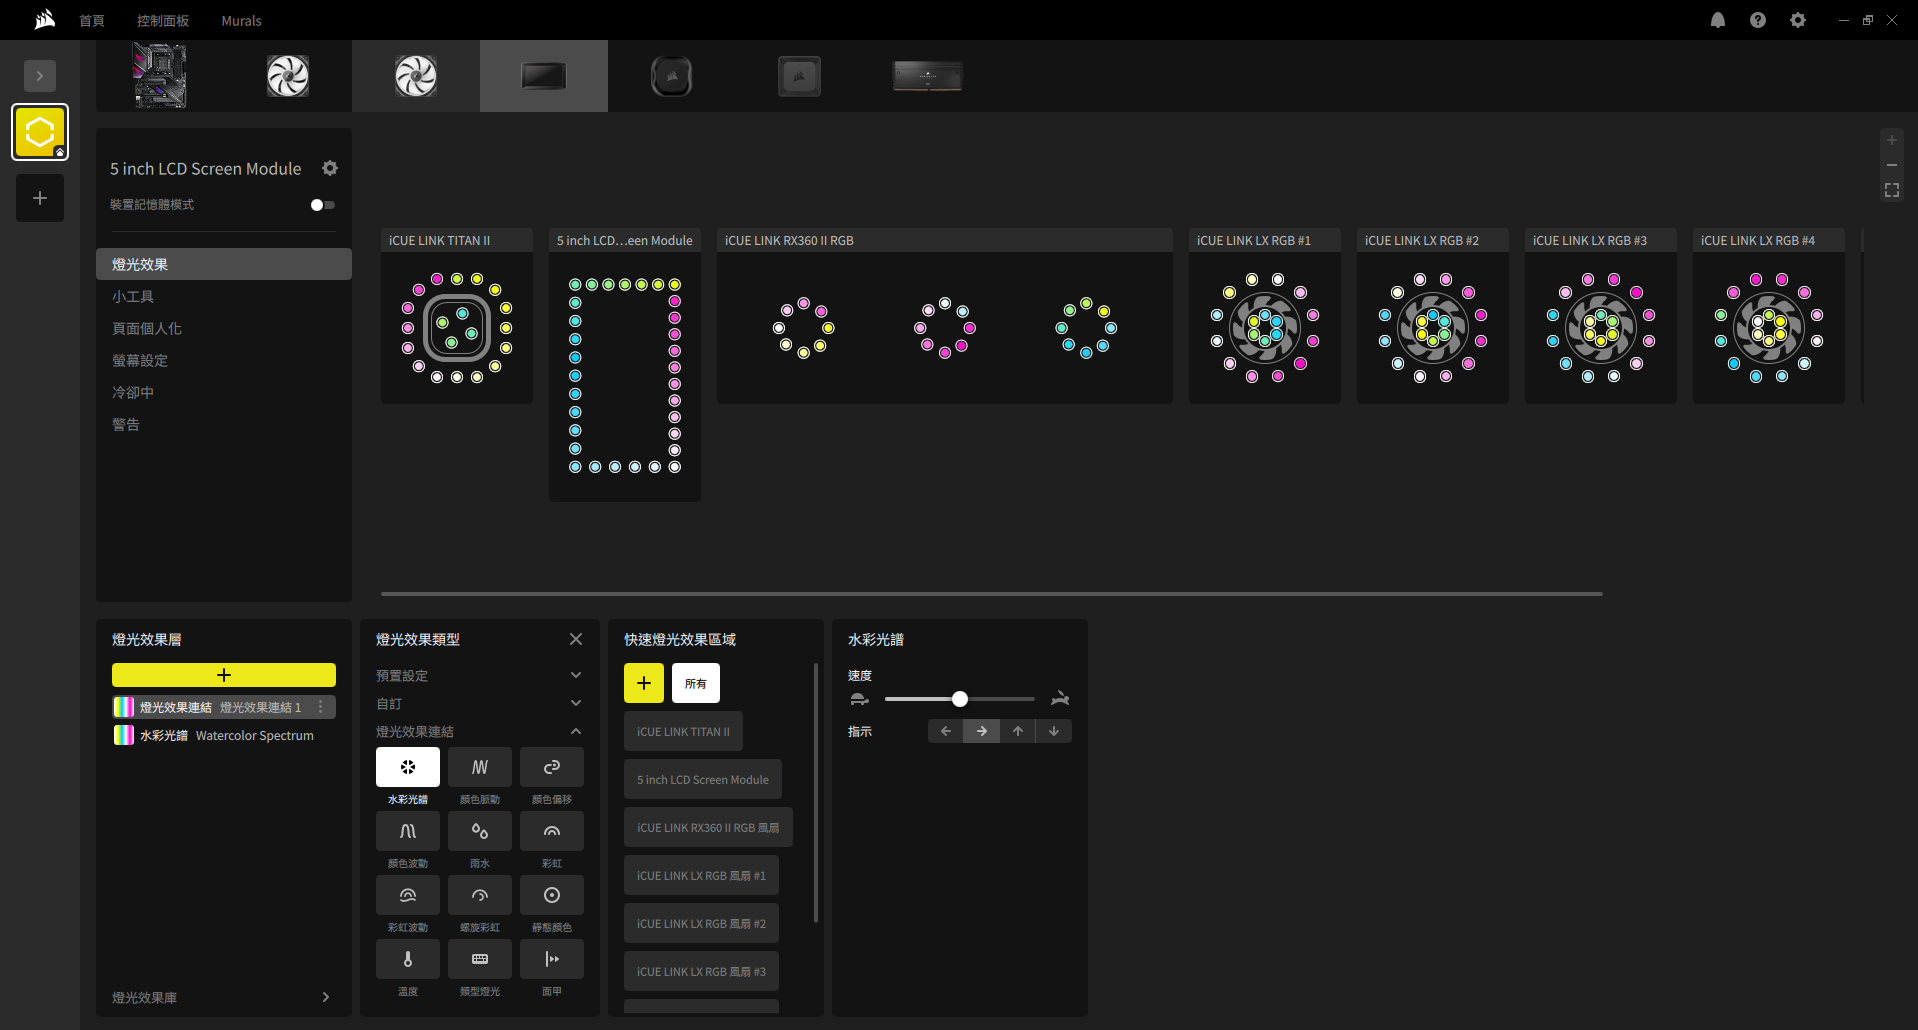Image resolution: width=1918 pixels, height=1030 pixels.
Task: Toggle the 所有 all-zones button
Action: pos(696,683)
